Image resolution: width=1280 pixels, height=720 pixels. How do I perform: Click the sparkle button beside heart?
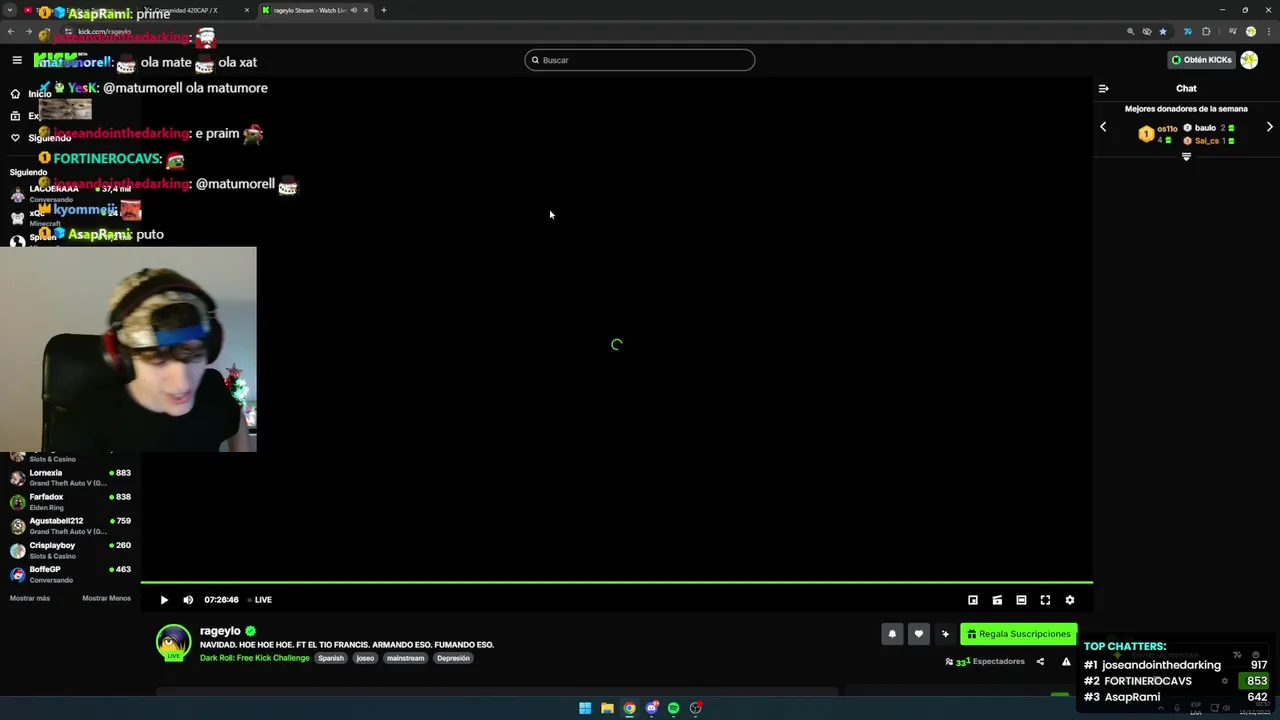(x=945, y=634)
